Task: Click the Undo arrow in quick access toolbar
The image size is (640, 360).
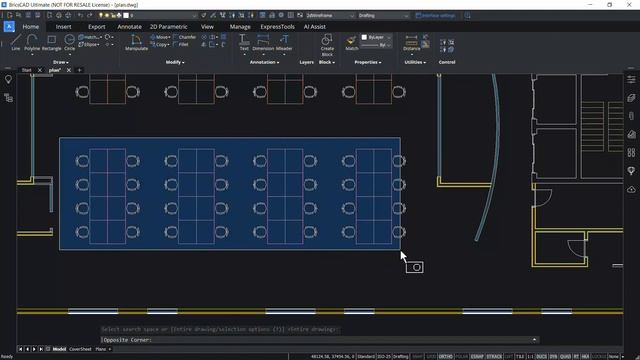Action: [x=80, y=15]
